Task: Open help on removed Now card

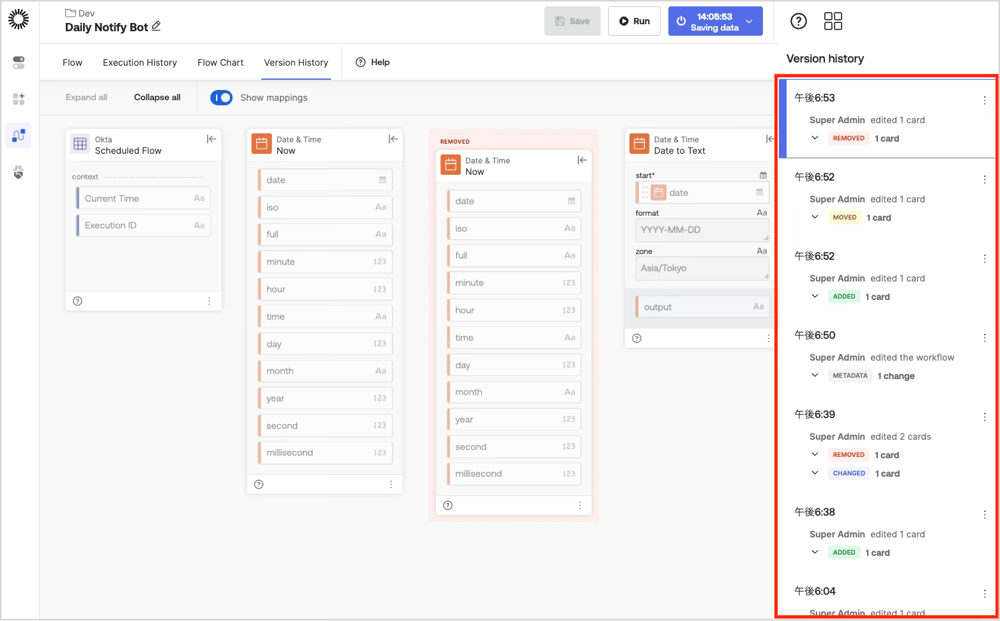Action: pos(448,506)
